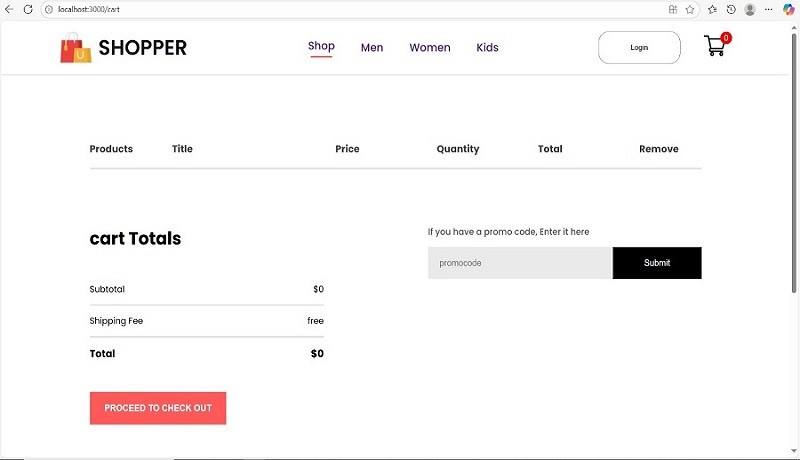Launch Copilot from the toolbar
The height and width of the screenshot is (460, 800).
[x=789, y=9]
